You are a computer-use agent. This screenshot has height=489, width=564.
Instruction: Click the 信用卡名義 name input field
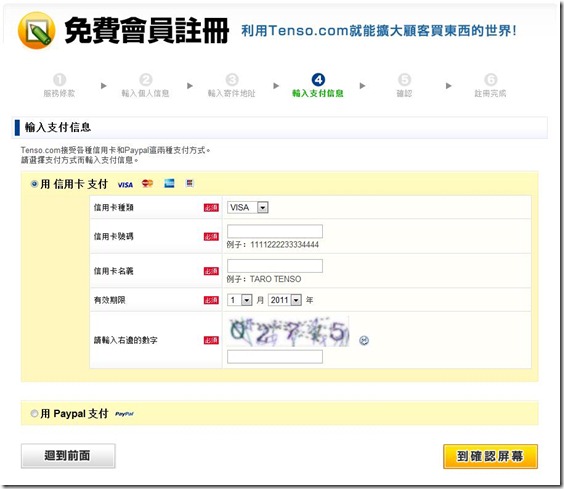pos(275,266)
